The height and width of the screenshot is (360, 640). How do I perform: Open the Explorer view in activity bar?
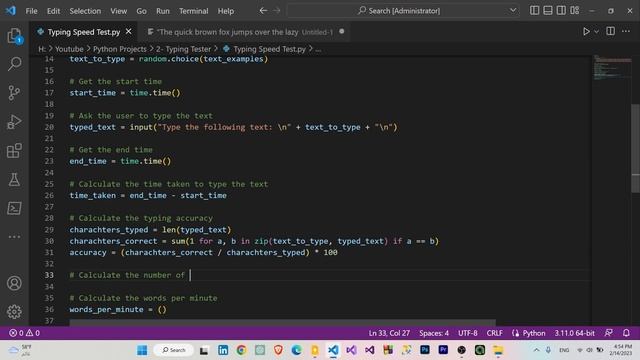click(x=15, y=36)
